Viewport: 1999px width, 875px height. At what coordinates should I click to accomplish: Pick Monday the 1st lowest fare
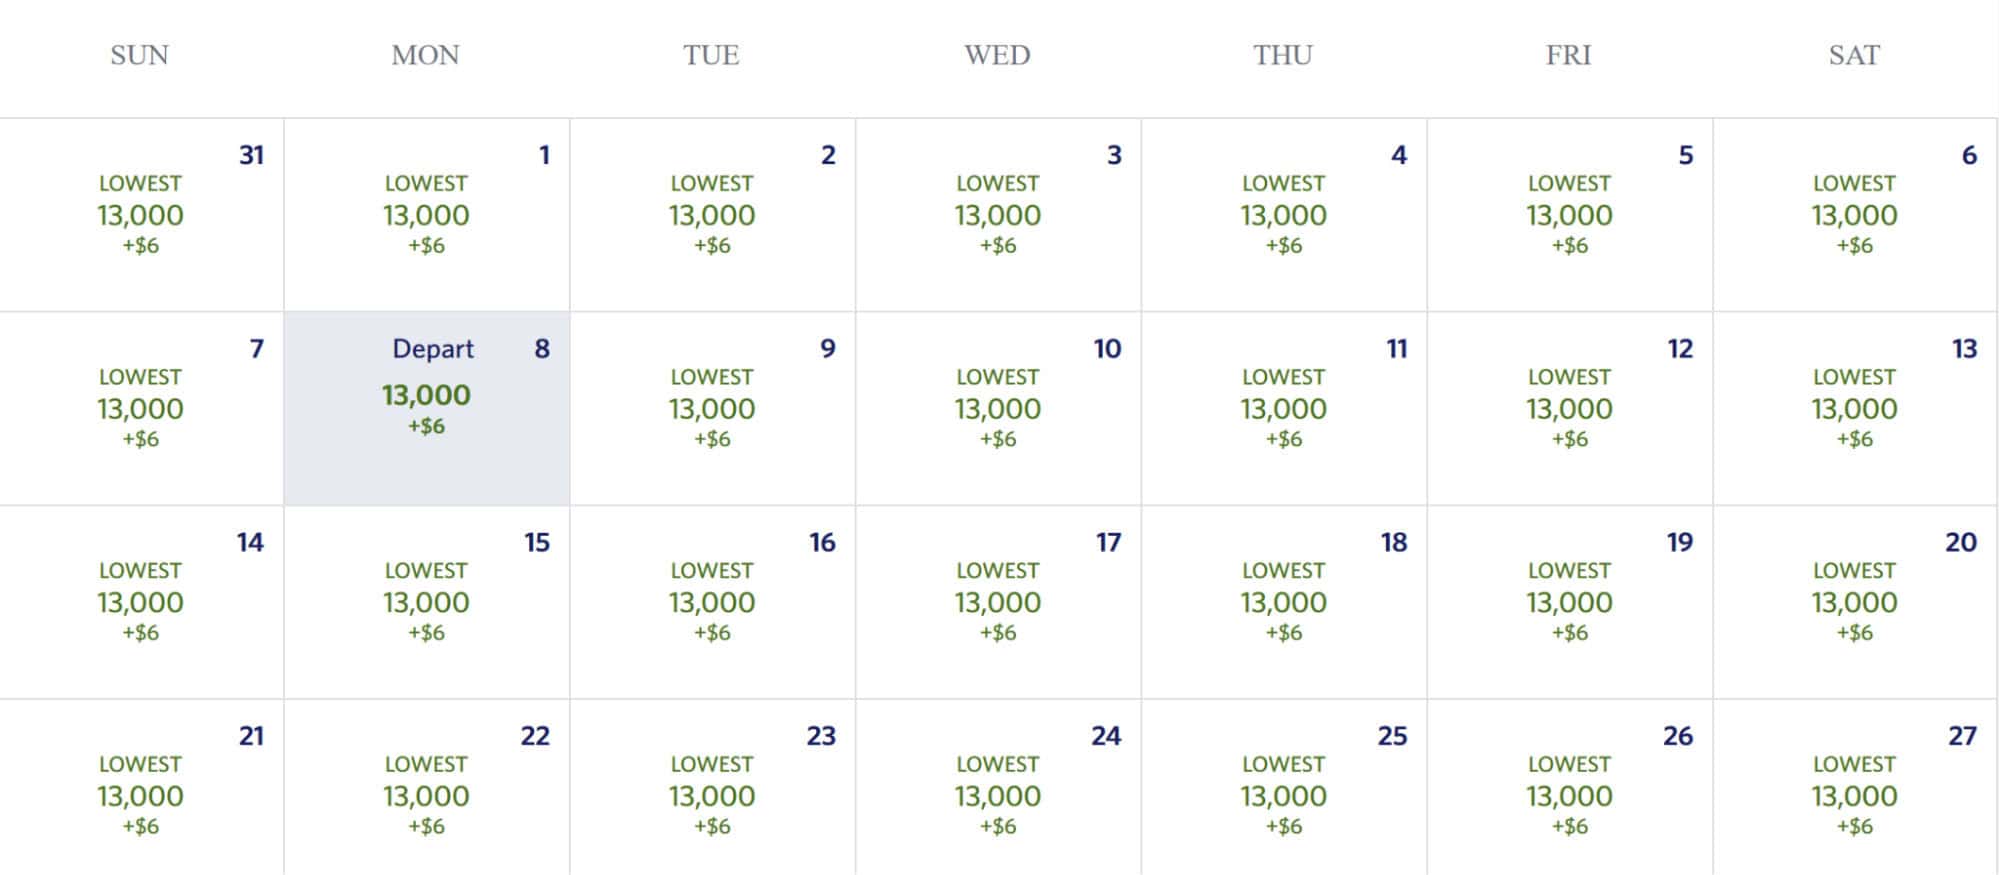pyautogui.click(x=427, y=215)
